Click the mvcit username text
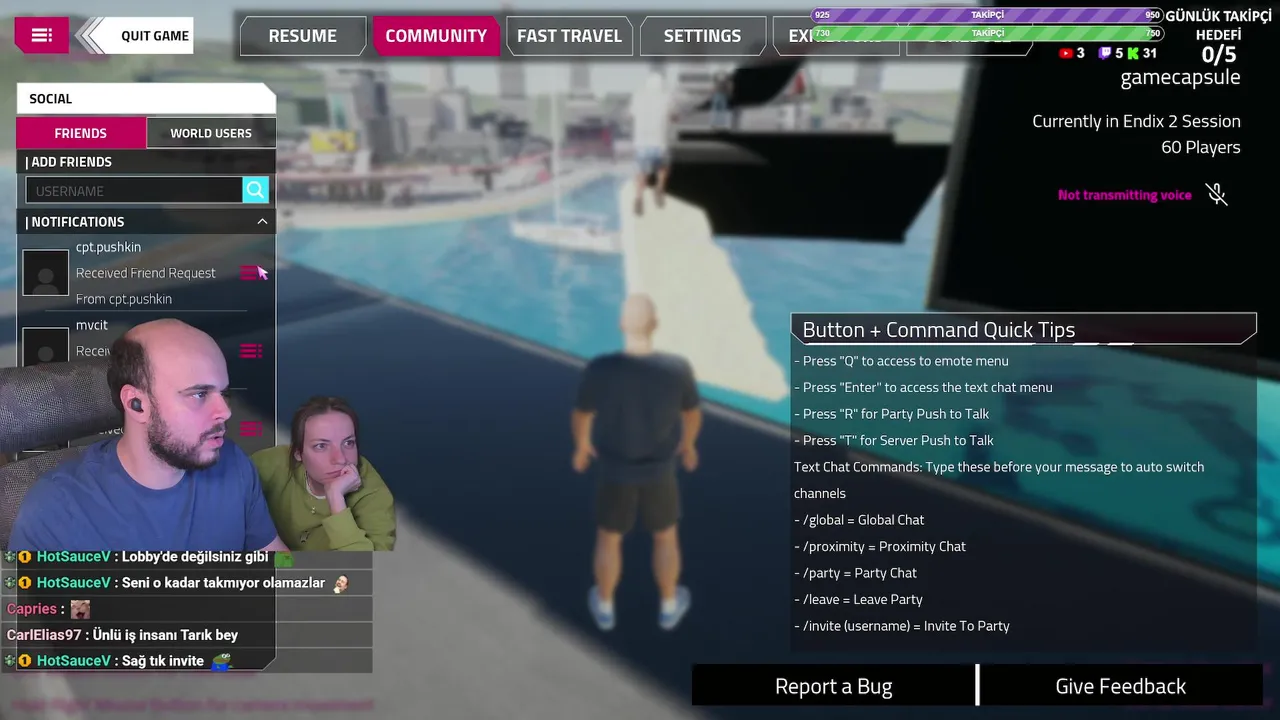Screen dimensions: 1280x720 coord(92,325)
